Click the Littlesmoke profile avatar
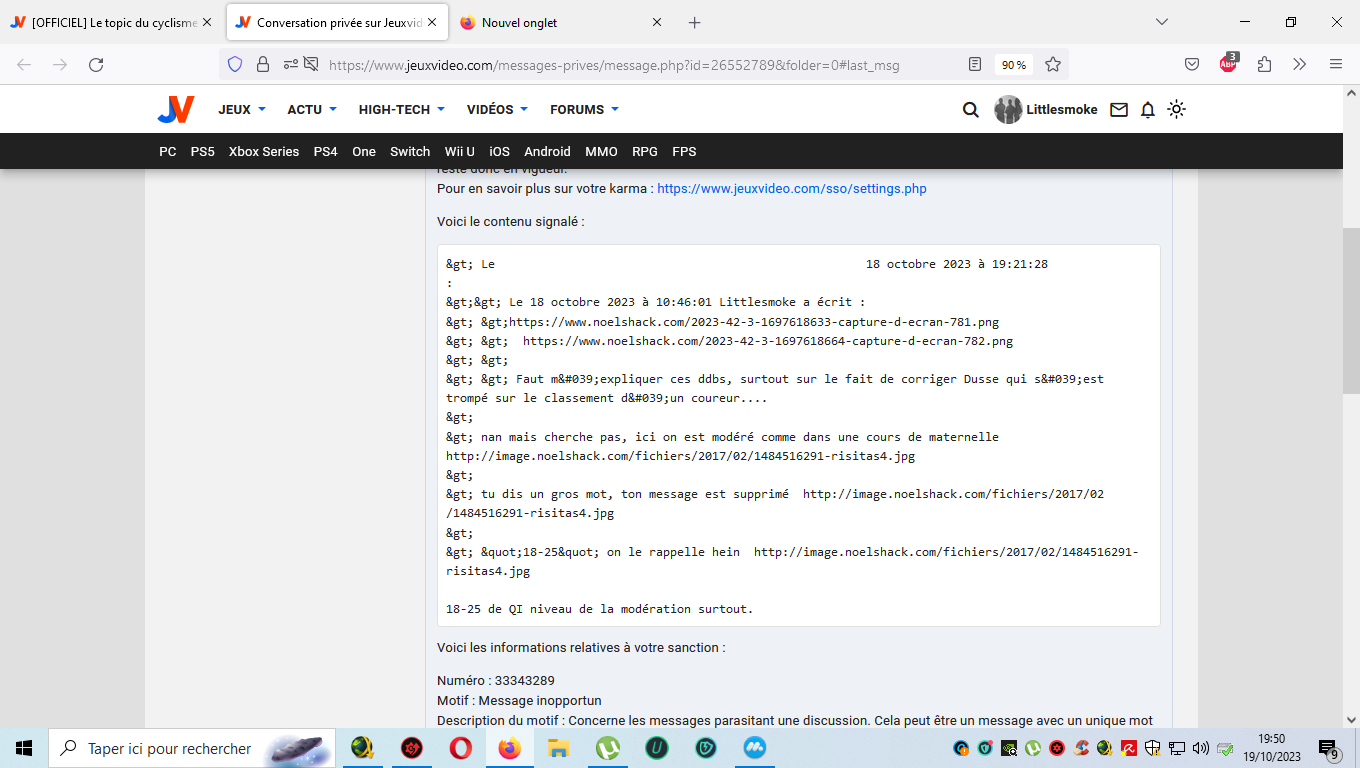The height and width of the screenshot is (768, 1360). tap(1008, 110)
